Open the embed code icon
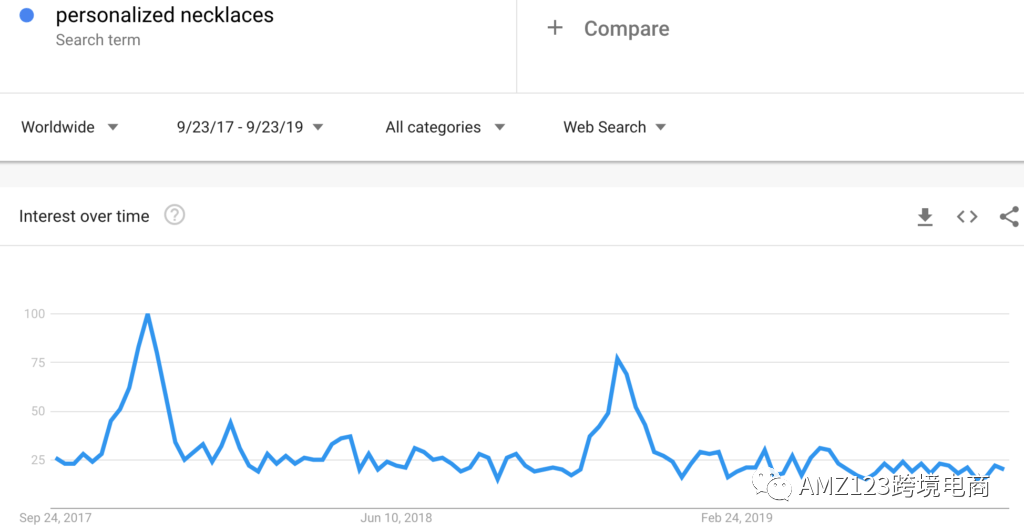 pos(967,216)
